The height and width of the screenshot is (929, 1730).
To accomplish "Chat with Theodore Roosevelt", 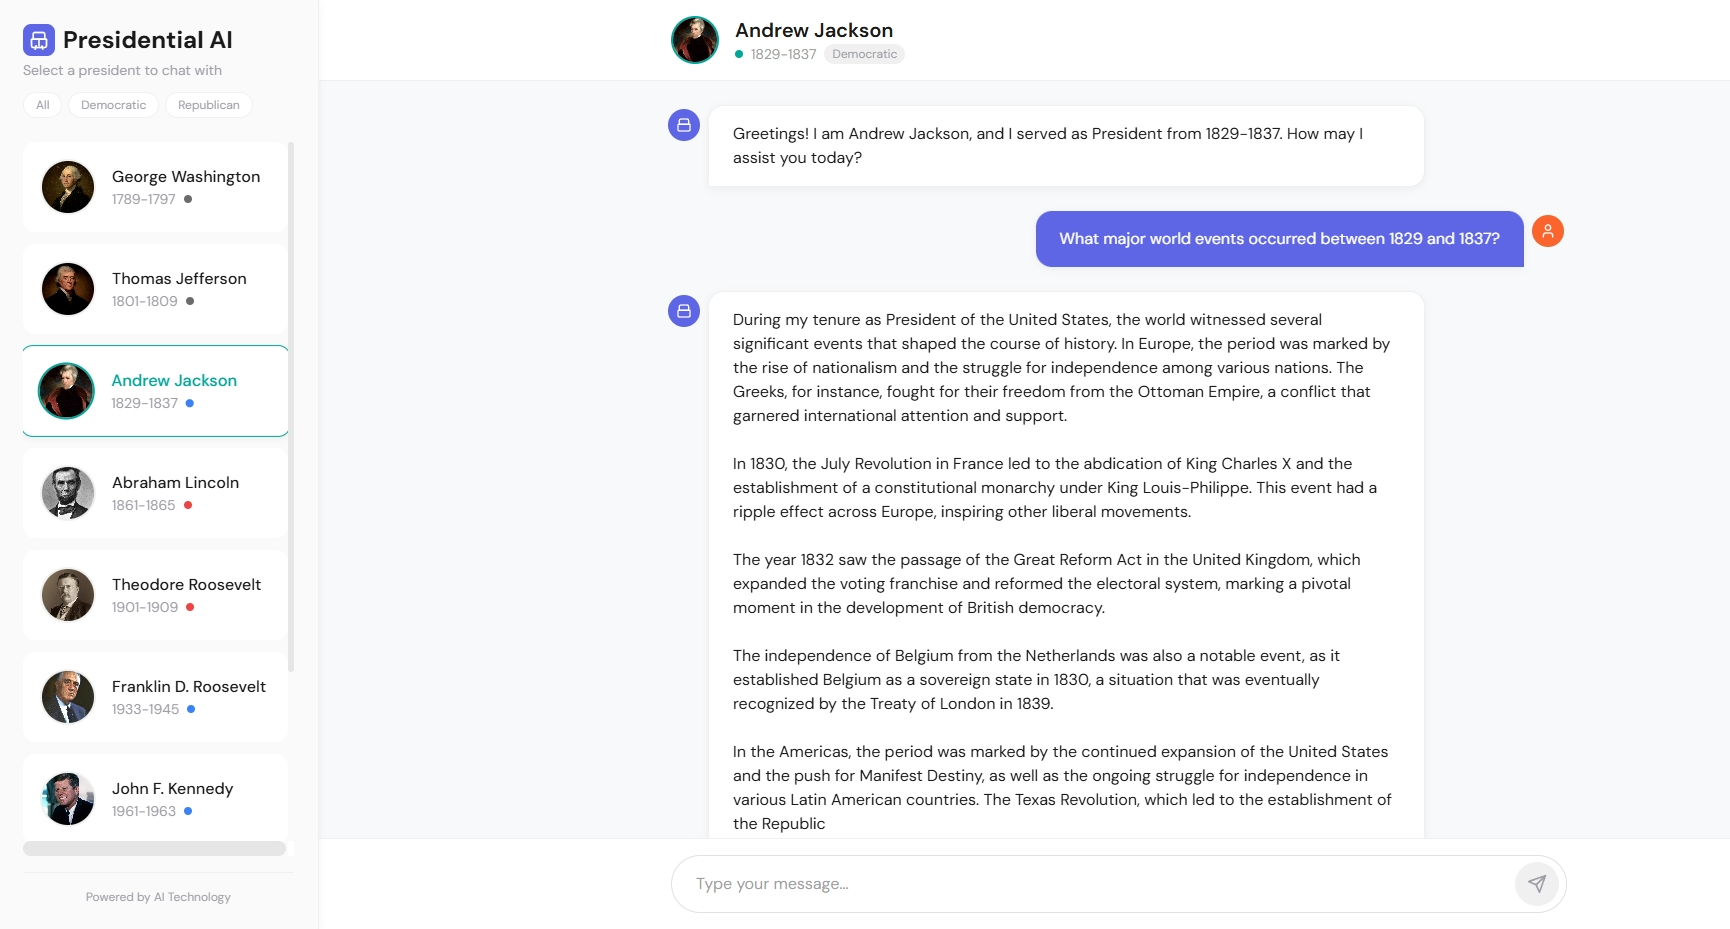I will [156, 595].
